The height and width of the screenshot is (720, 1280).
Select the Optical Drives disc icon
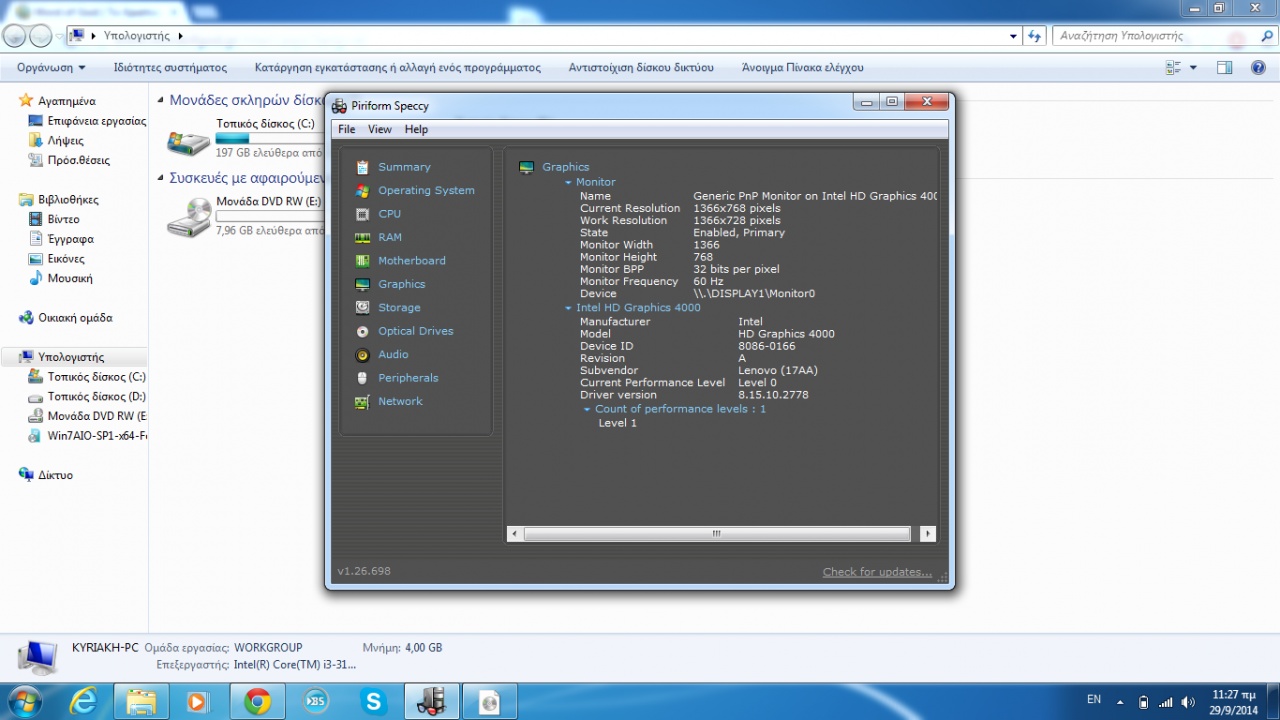point(362,331)
